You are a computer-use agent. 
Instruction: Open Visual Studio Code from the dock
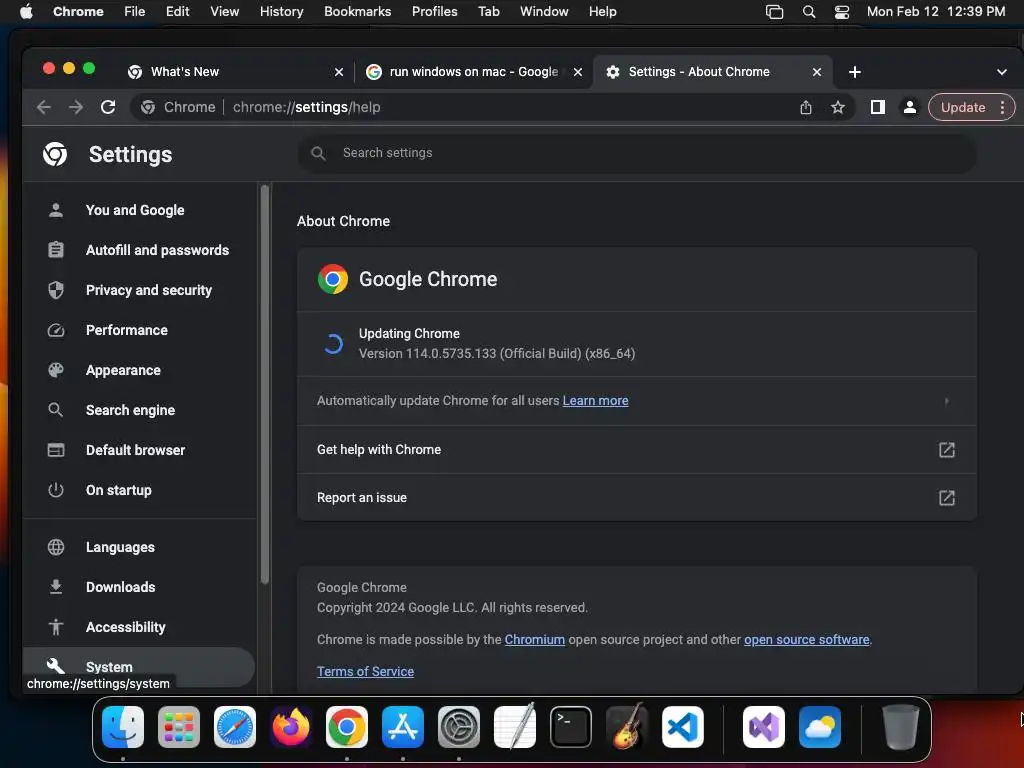[682, 727]
